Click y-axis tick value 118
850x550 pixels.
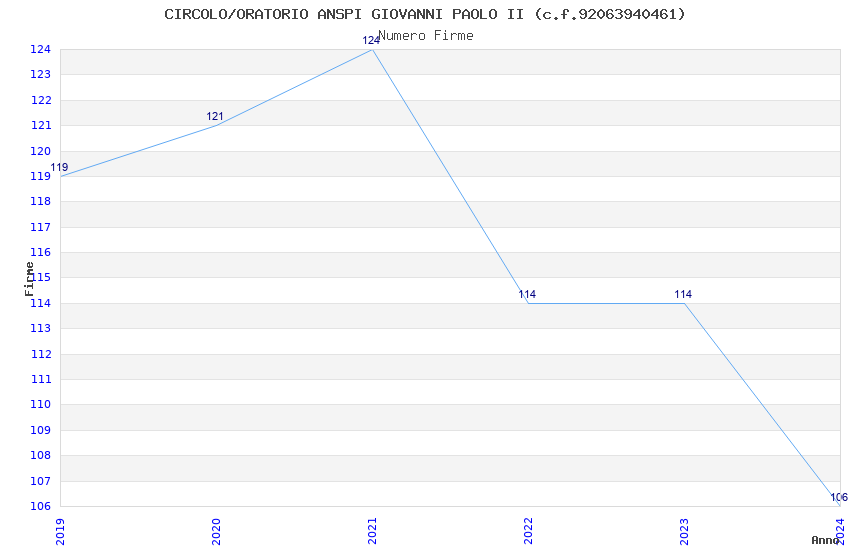tap(41, 201)
